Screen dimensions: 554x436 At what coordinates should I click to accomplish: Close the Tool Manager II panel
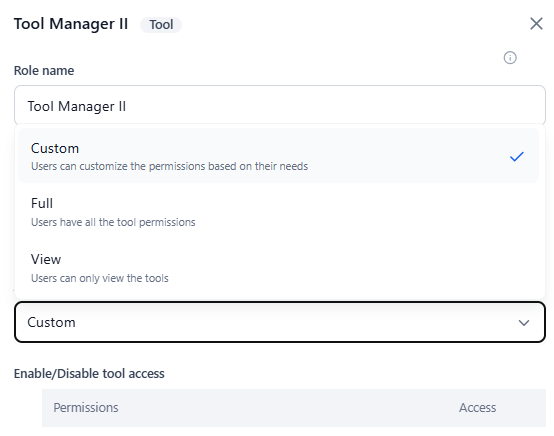coord(536,24)
